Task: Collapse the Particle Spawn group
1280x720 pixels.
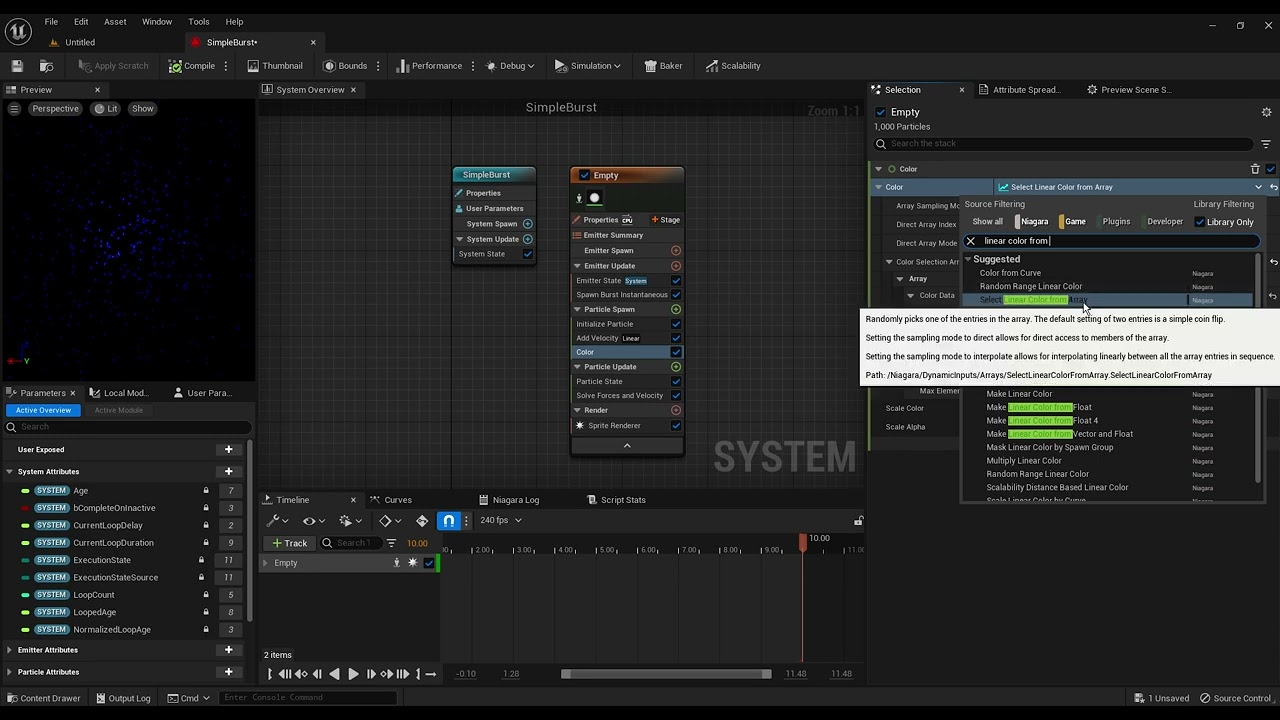Action: point(577,309)
